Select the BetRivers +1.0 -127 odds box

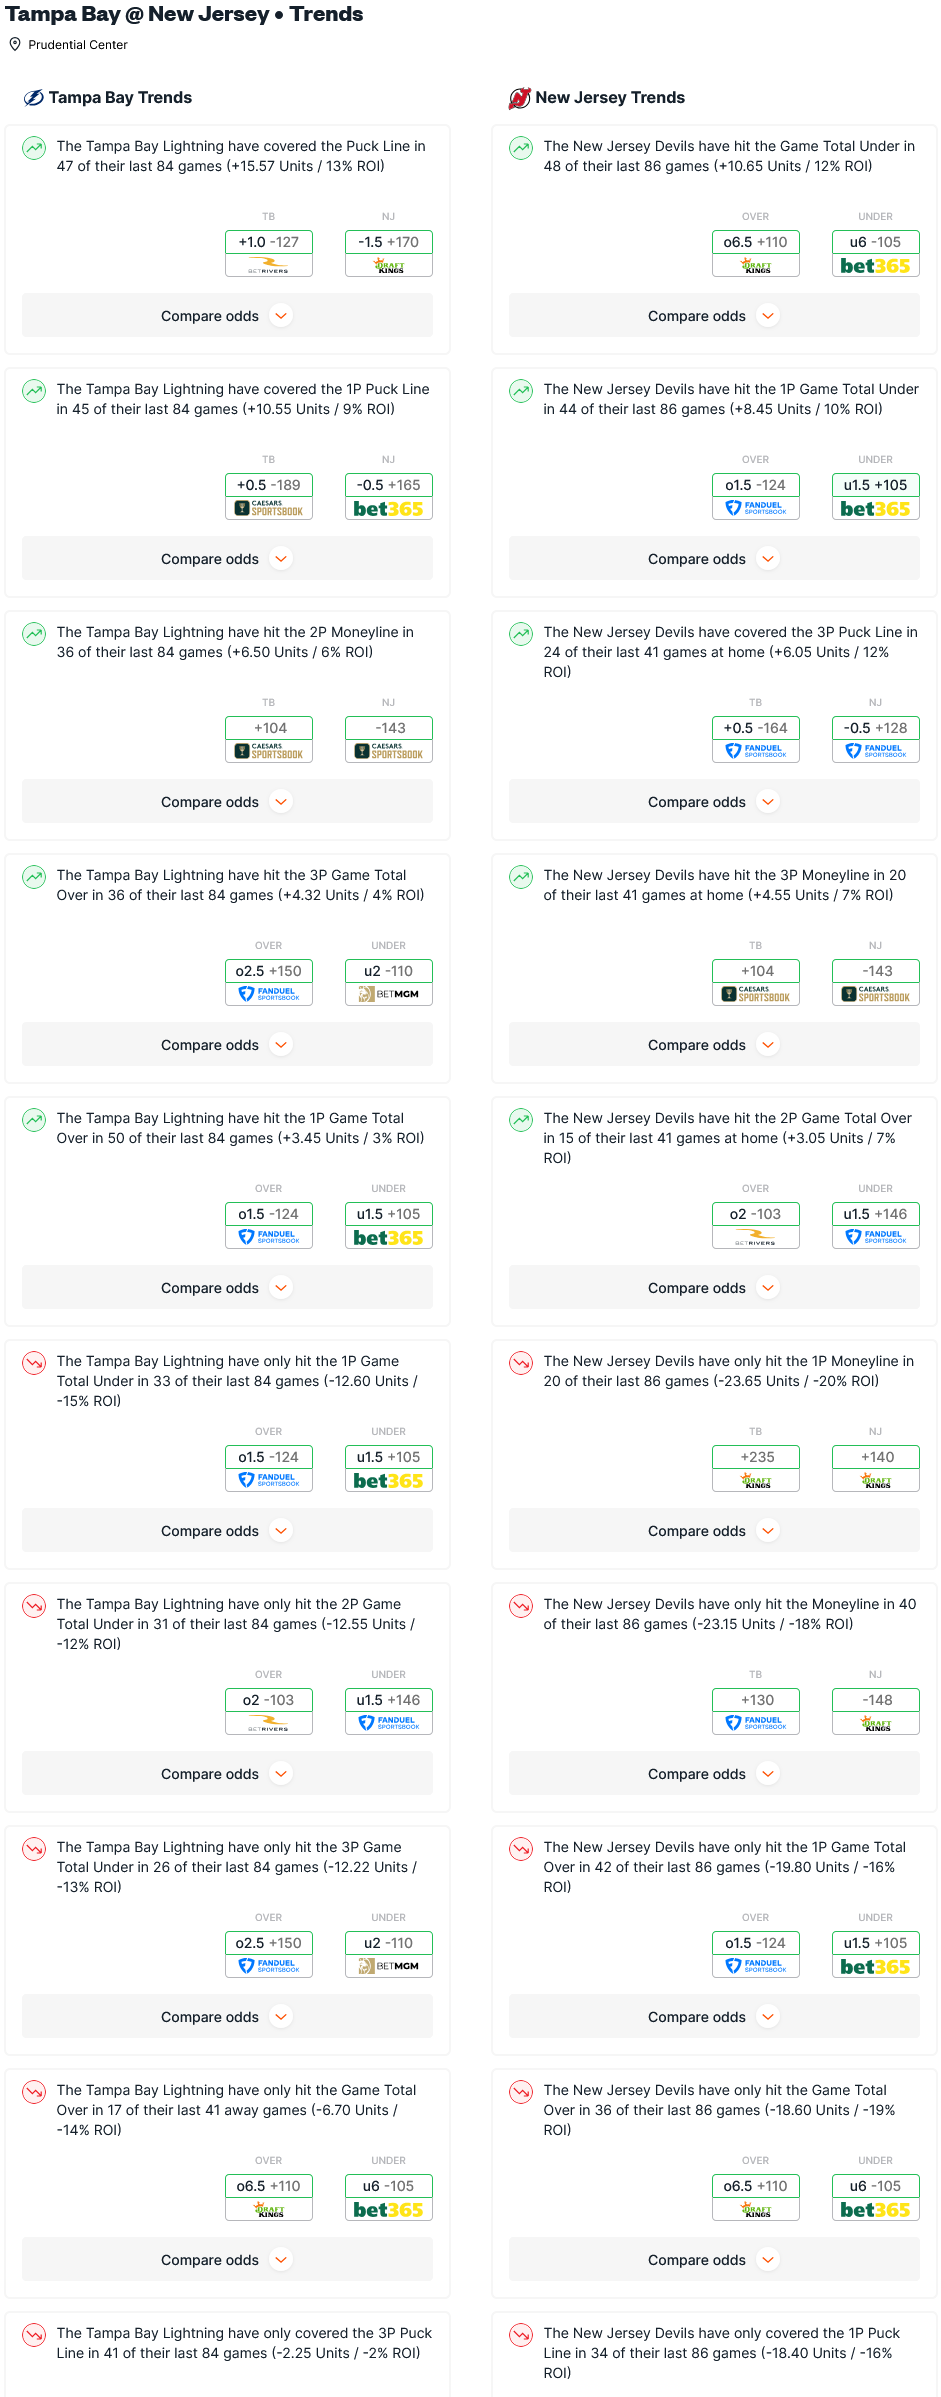269,253
